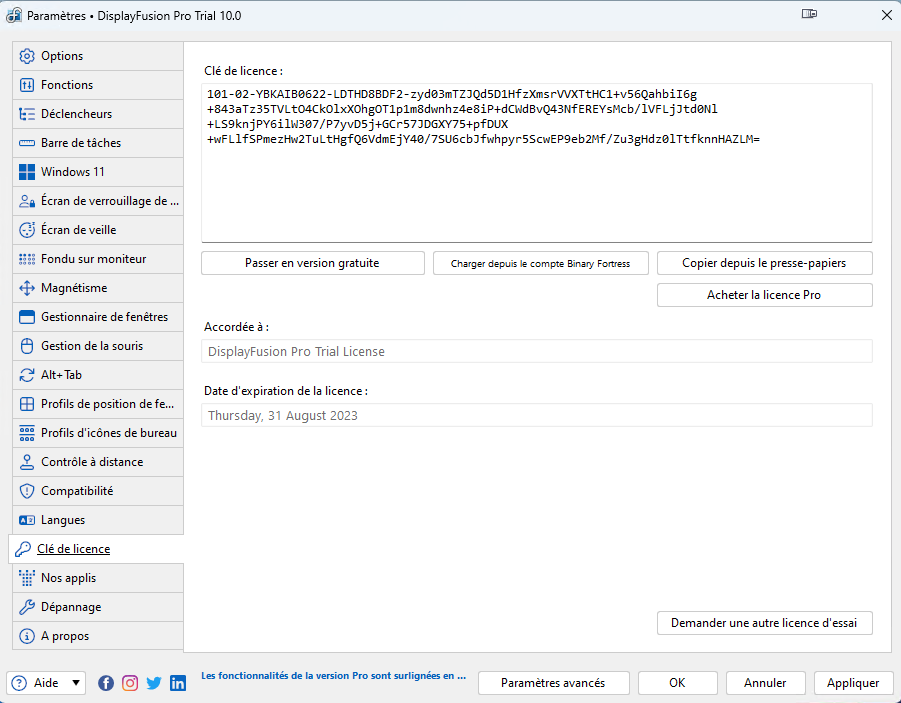Open the Options gear icon
The height and width of the screenshot is (703, 901).
point(27,56)
